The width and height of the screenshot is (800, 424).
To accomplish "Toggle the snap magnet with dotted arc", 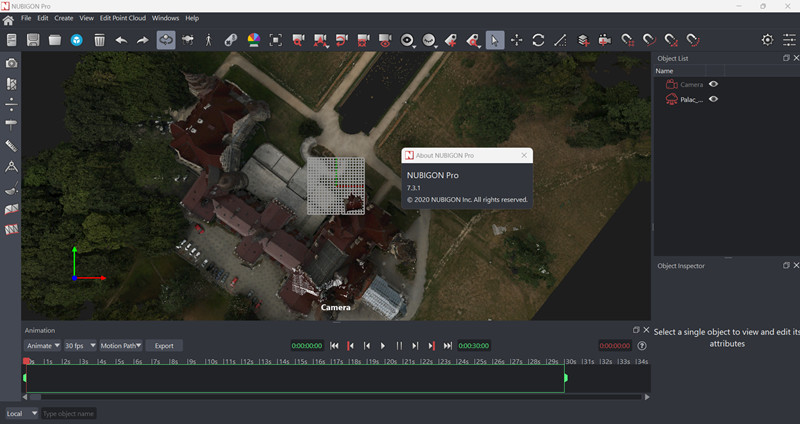I will click(x=692, y=40).
